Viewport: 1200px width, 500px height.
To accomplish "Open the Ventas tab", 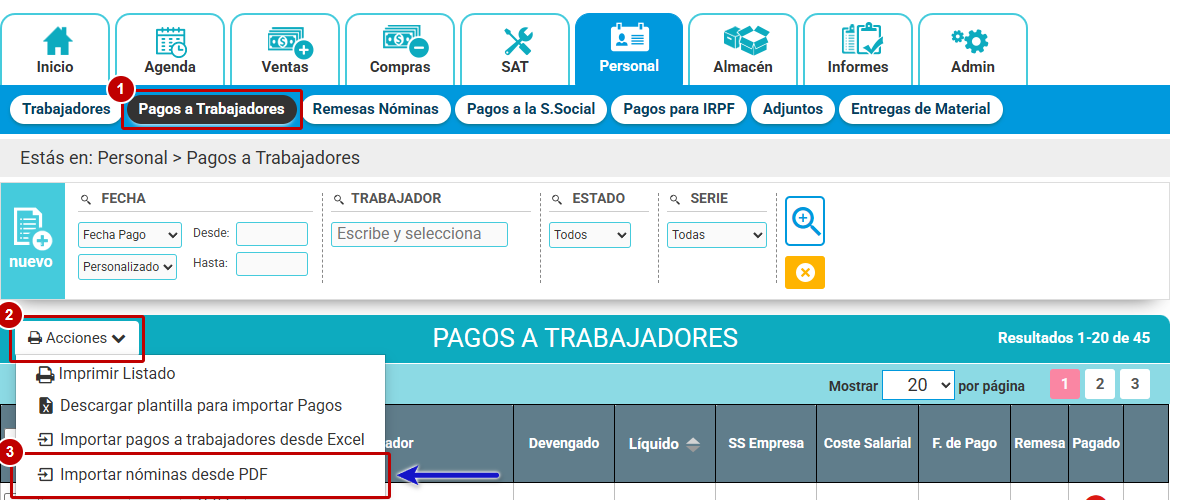I will tap(285, 49).
